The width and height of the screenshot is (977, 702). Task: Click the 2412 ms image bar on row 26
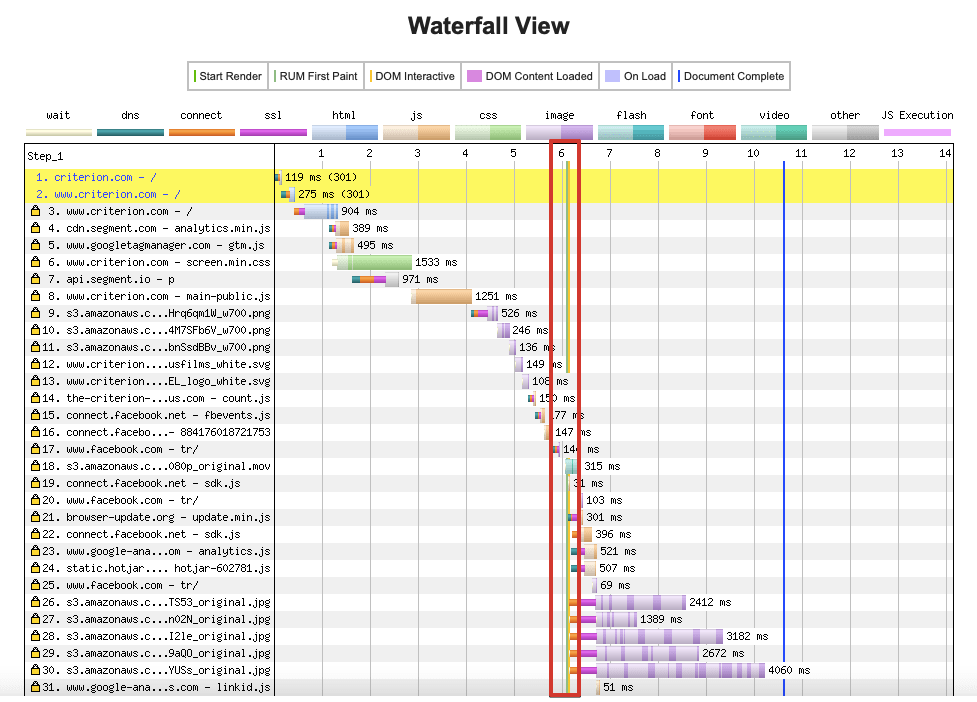pos(641,602)
